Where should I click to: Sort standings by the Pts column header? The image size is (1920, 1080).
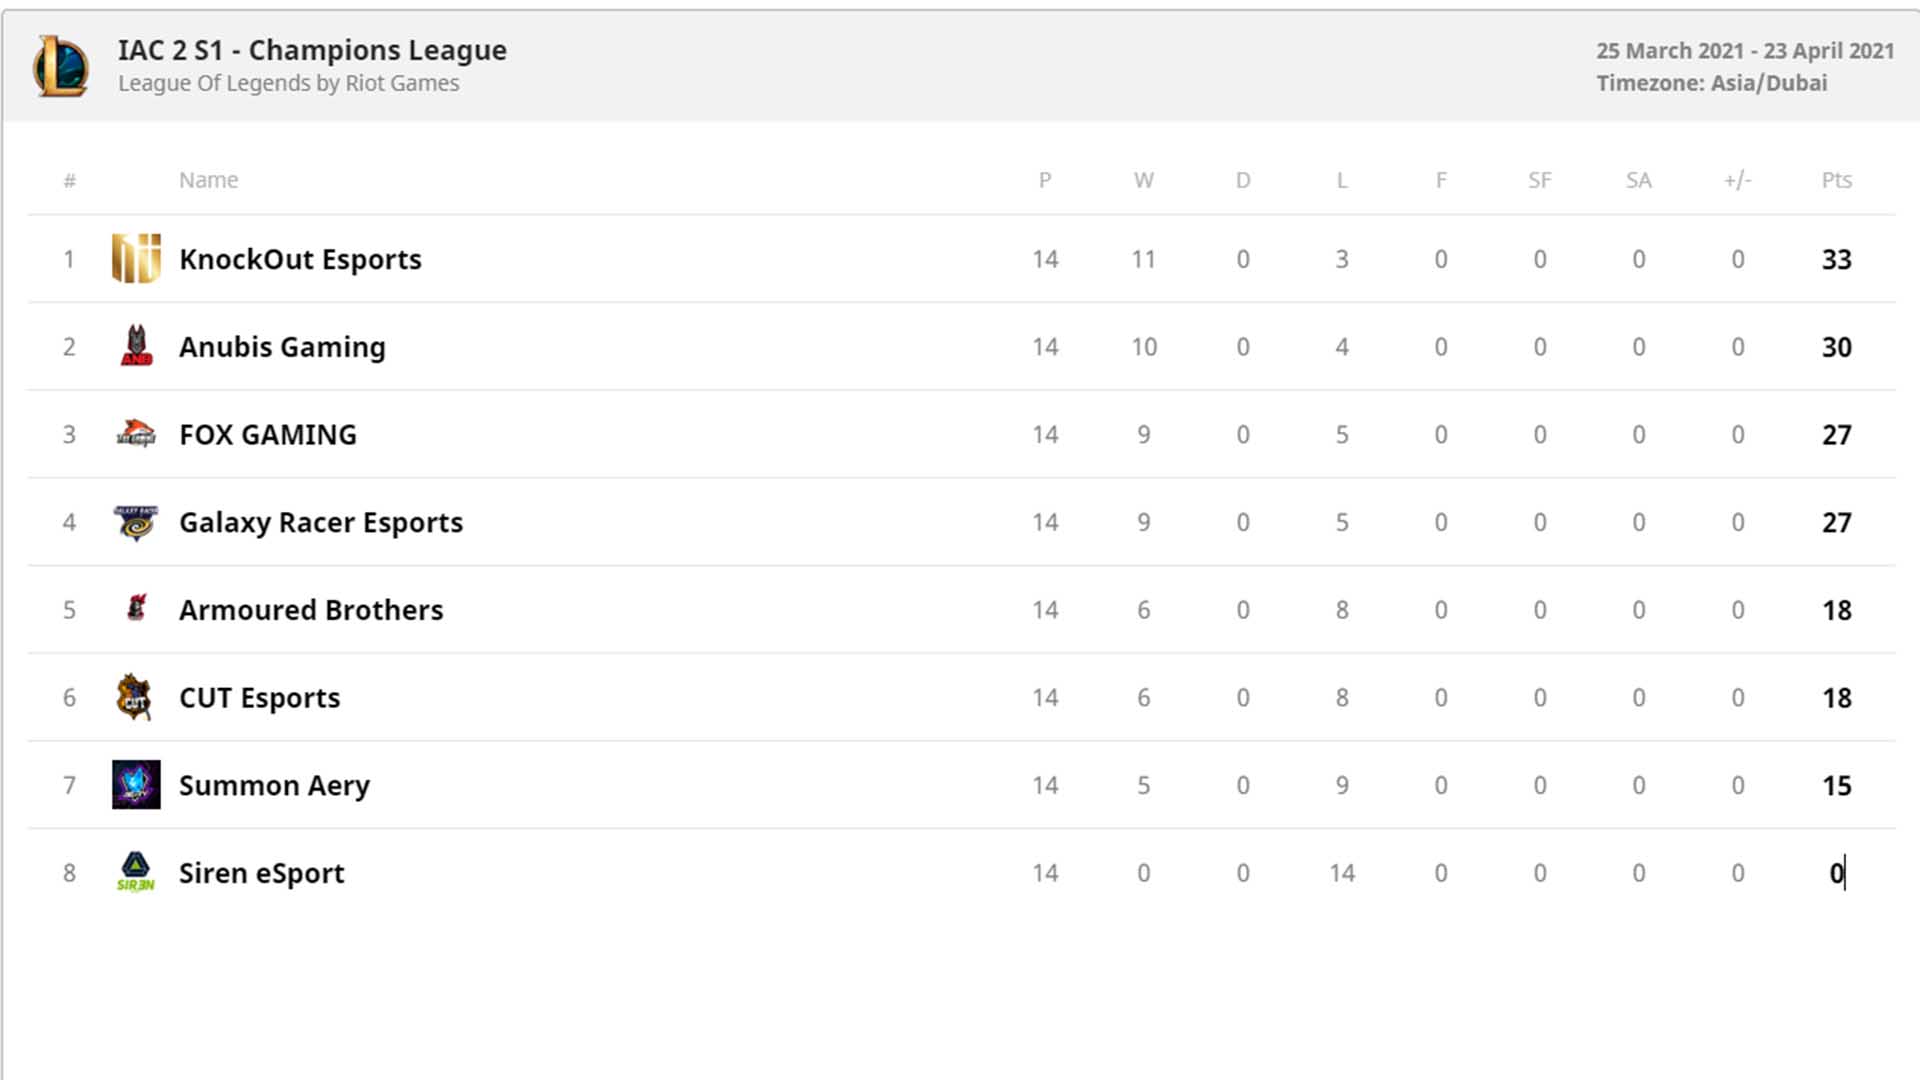click(1836, 180)
